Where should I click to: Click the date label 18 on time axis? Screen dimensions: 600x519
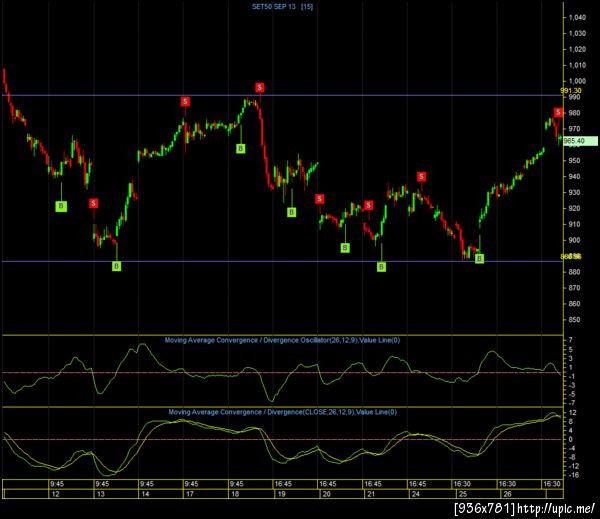[235, 494]
